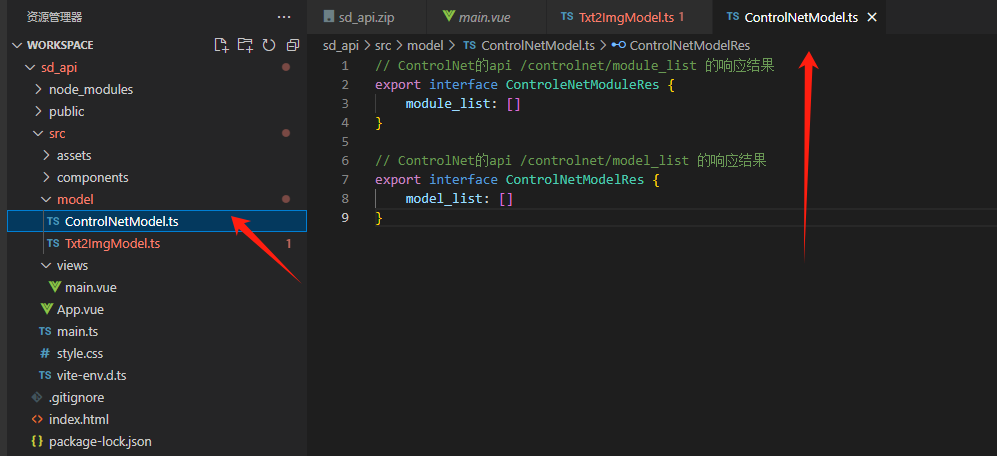Click the New File icon in explorer header
997x456 pixels.
coord(222,45)
